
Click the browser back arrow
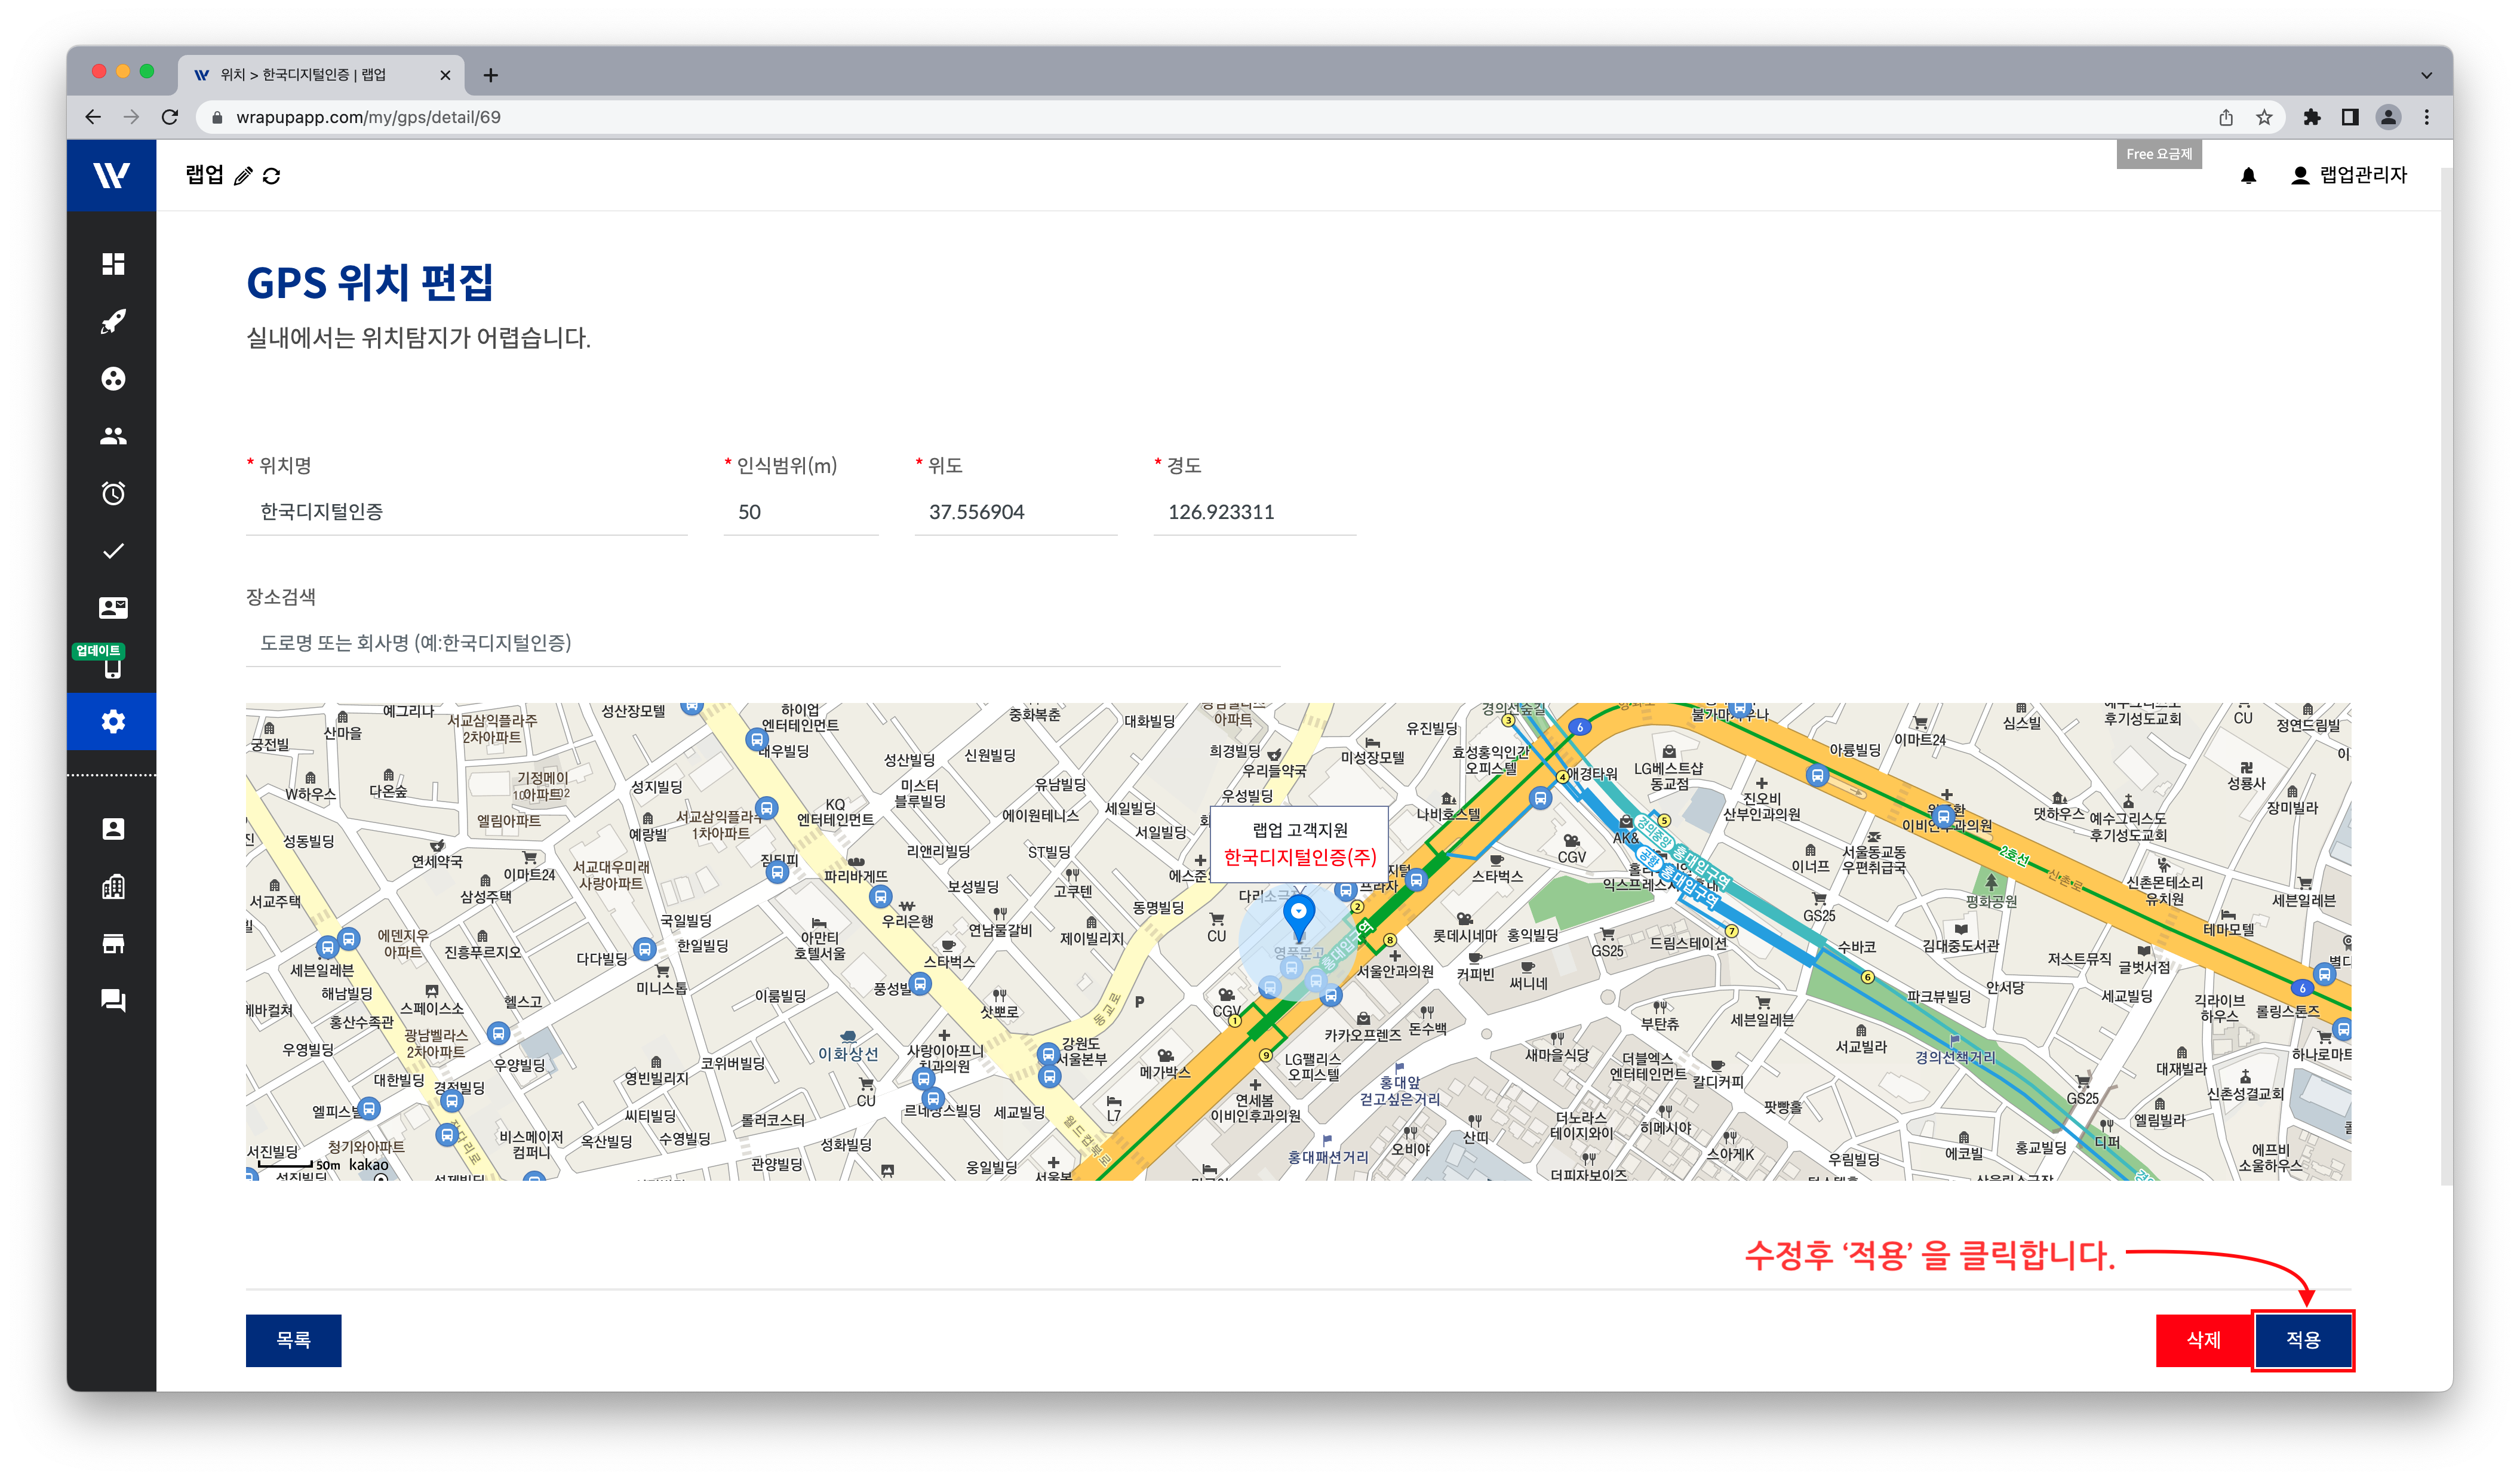pyautogui.click(x=93, y=117)
